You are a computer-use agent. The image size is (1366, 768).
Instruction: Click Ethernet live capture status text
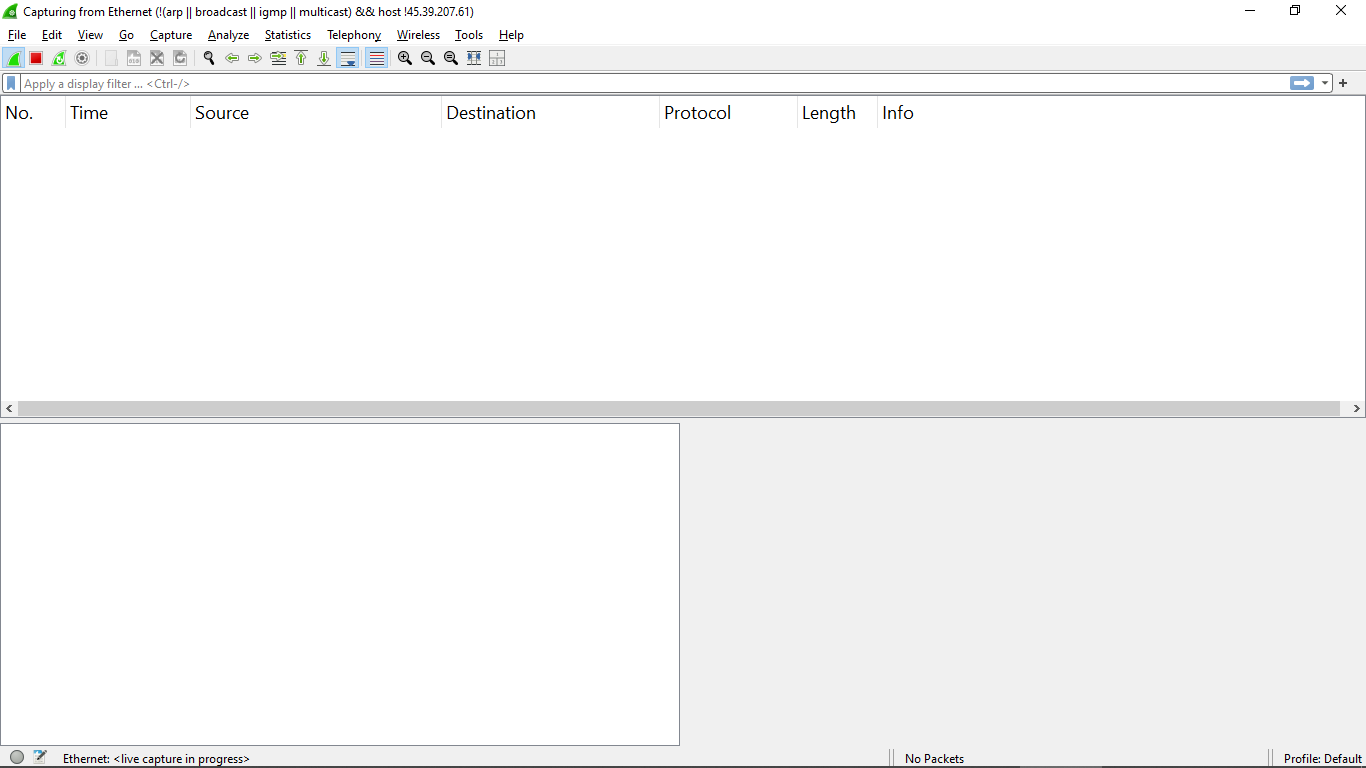click(156, 759)
